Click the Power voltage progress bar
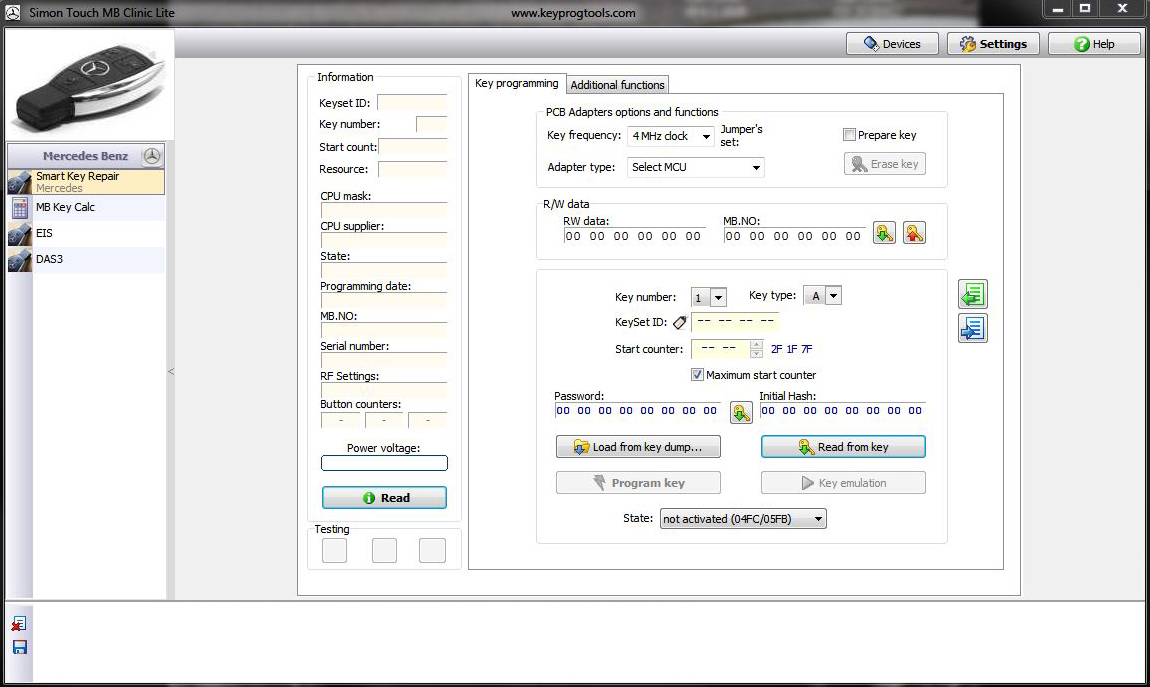The height and width of the screenshot is (687, 1150). click(384, 463)
